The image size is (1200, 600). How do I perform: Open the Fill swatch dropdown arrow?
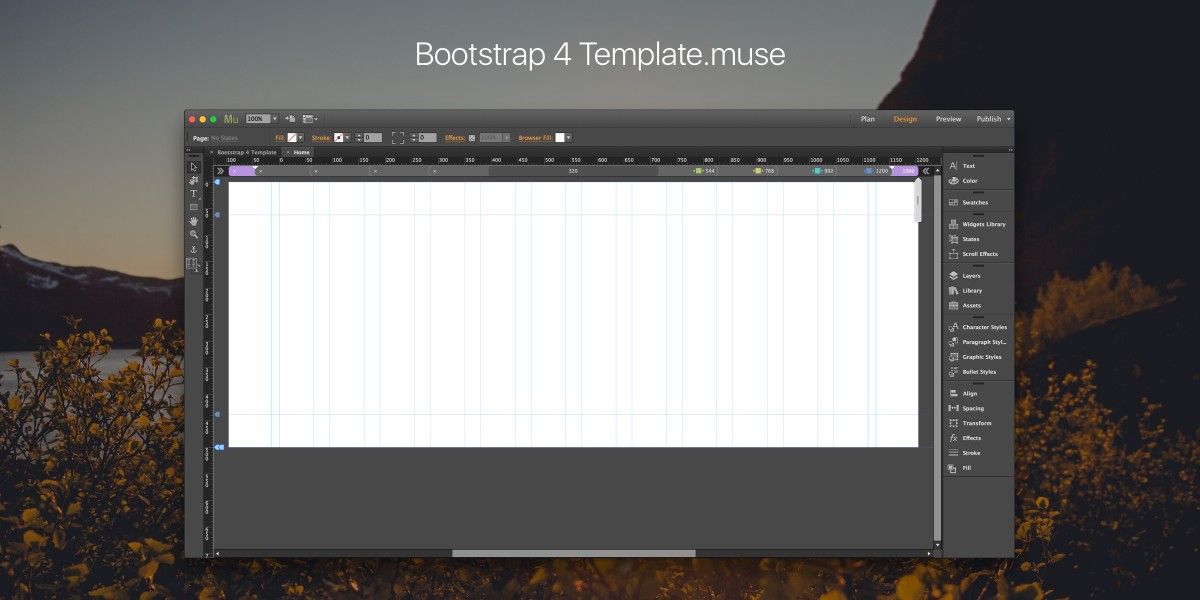(300, 137)
